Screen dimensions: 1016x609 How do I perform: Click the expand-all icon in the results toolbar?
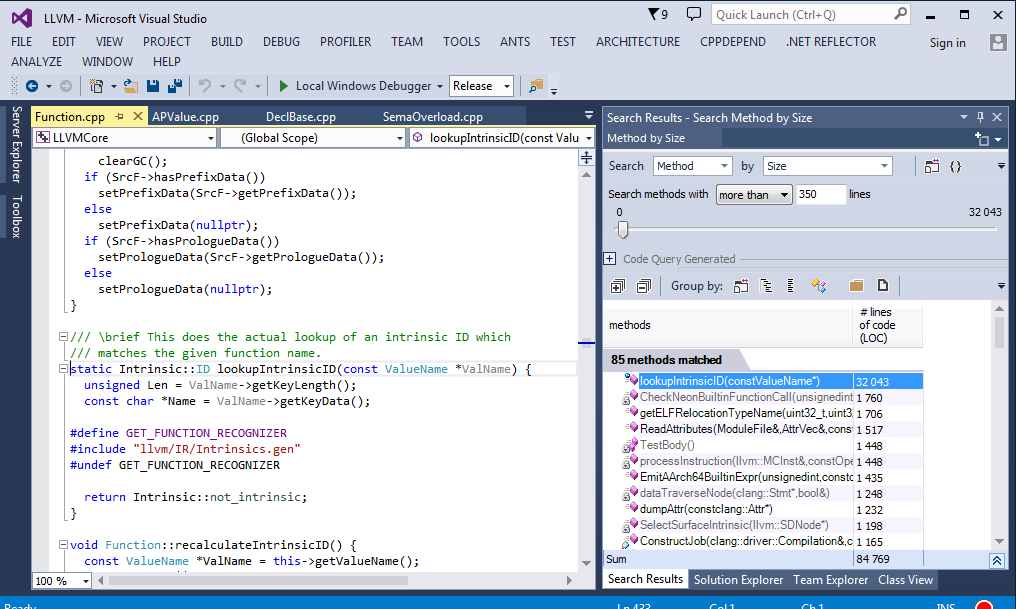[618, 286]
